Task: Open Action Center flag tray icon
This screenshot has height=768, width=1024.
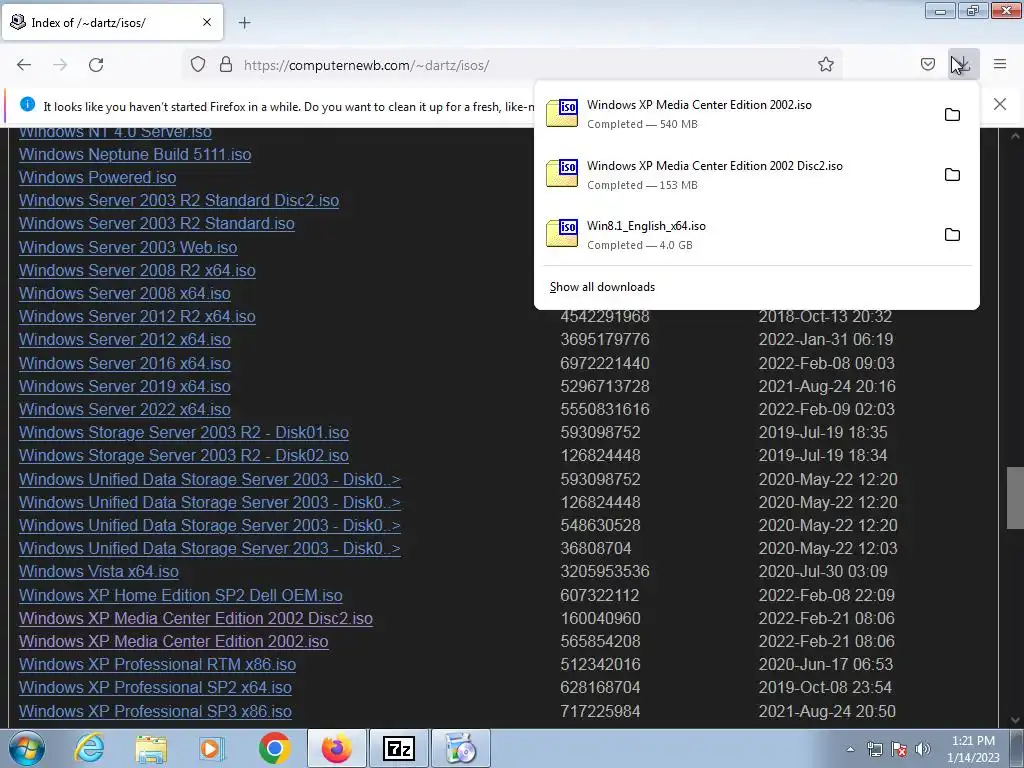Action: (899, 749)
